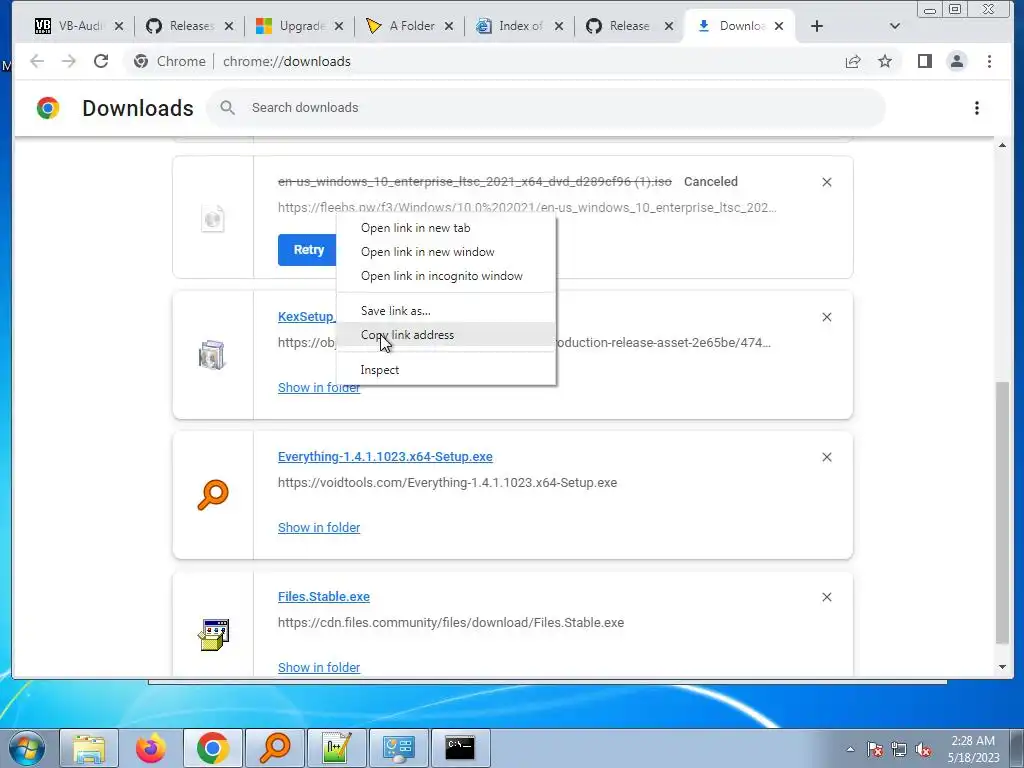The height and width of the screenshot is (768, 1024).
Task: Open a new tab with plus button
Action: point(816,26)
